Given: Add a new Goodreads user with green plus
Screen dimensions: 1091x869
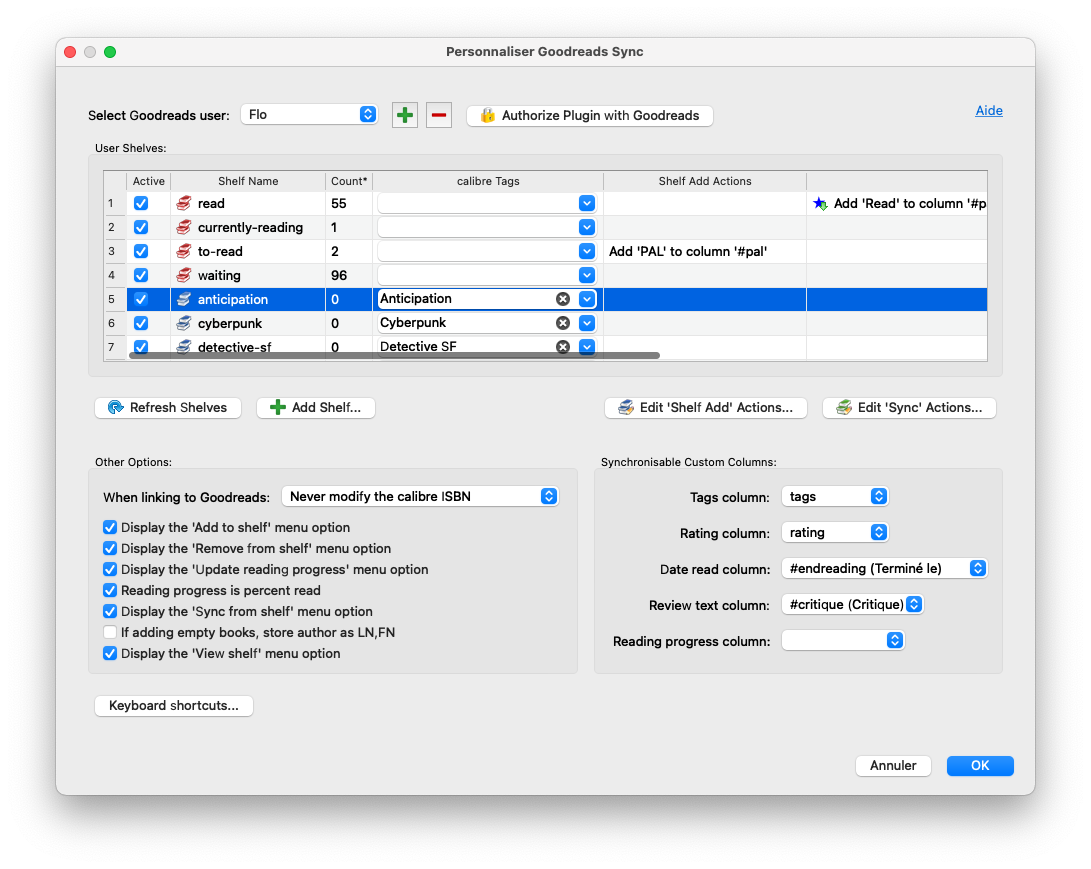Looking at the screenshot, I should point(404,115).
